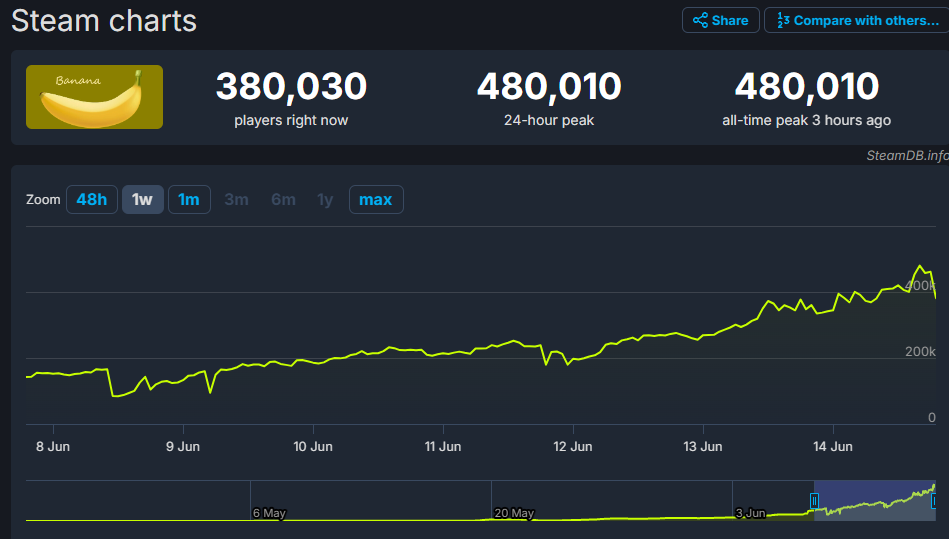Click the 9 Jun axis label
This screenshot has width=949, height=539.
click(183, 446)
